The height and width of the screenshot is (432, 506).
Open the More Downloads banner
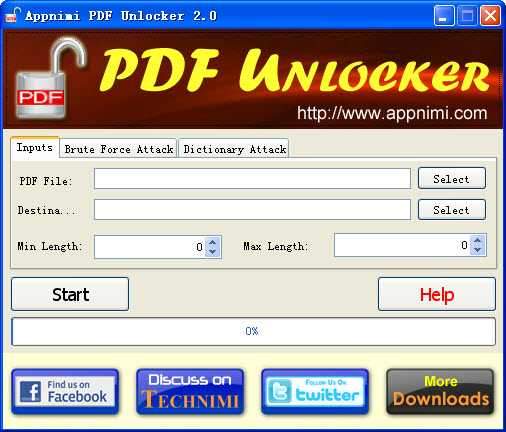pos(440,392)
